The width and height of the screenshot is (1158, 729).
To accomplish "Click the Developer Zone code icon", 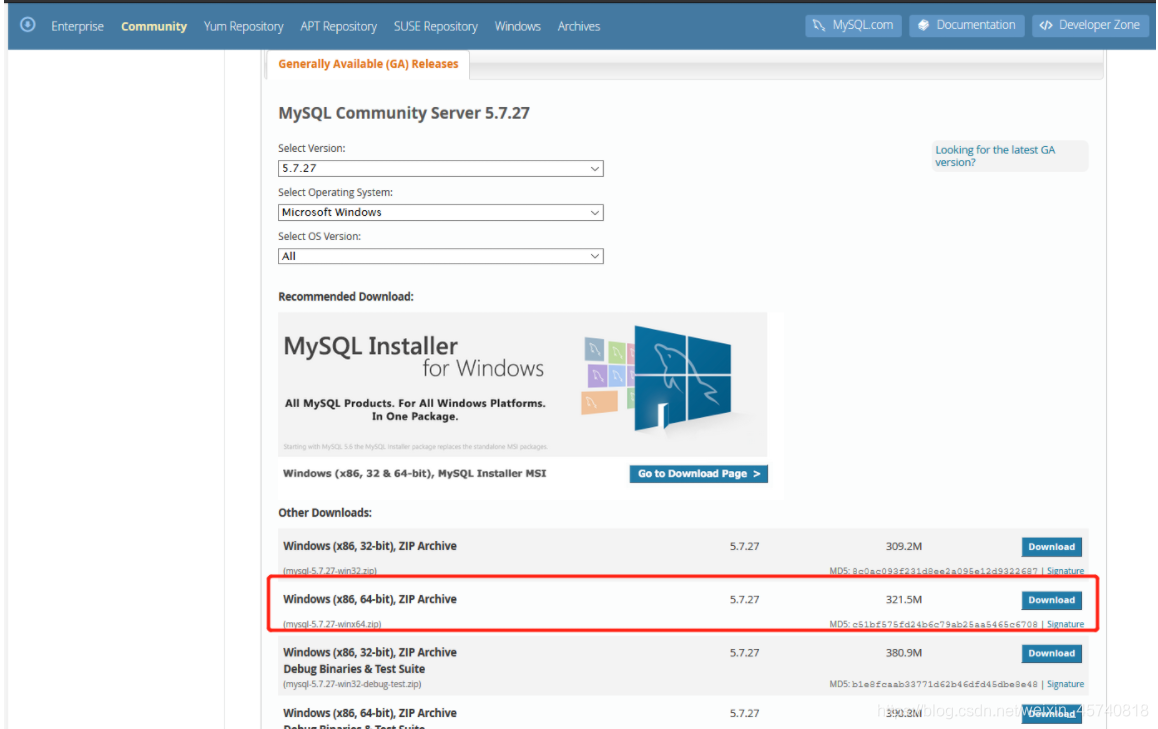I will click(1046, 25).
